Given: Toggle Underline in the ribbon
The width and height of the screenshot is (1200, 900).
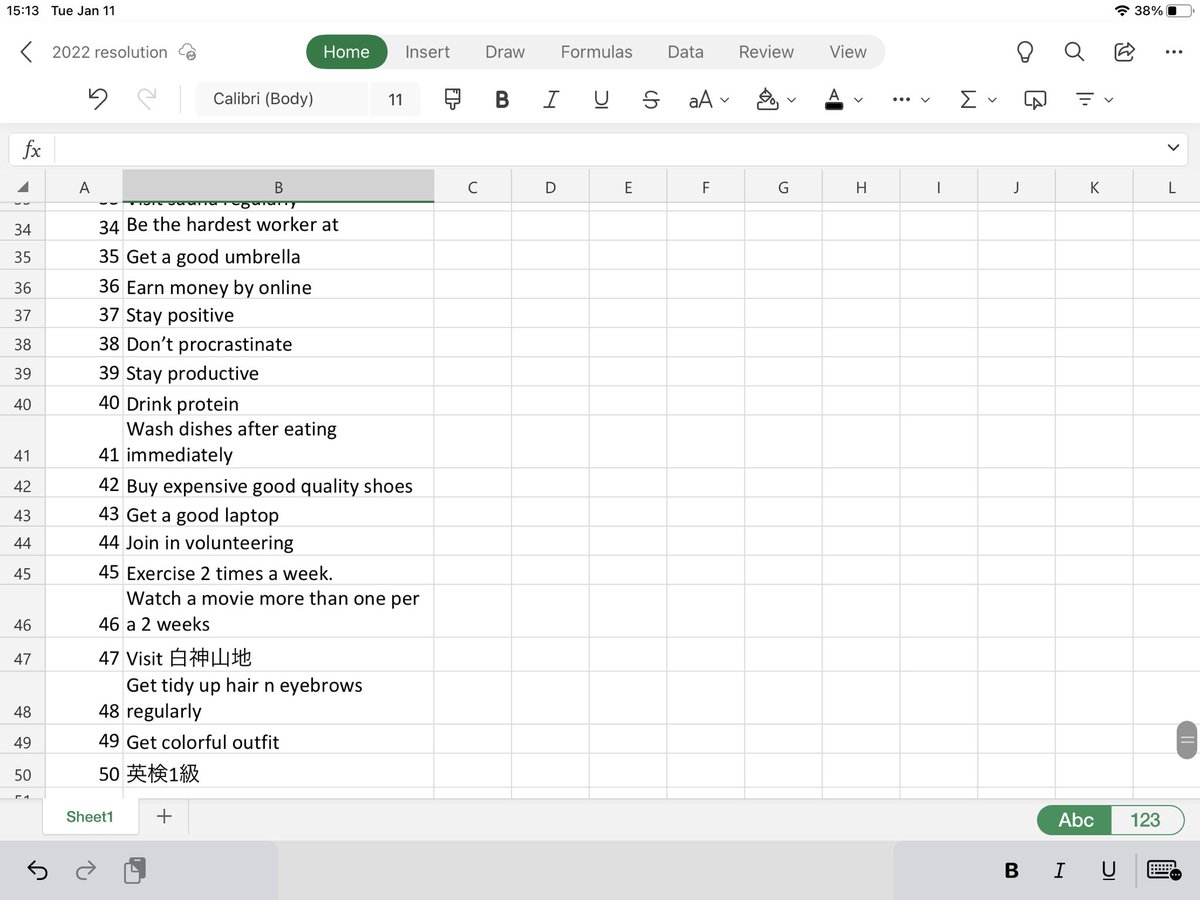Looking at the screenshot, I should click(601, 99).
